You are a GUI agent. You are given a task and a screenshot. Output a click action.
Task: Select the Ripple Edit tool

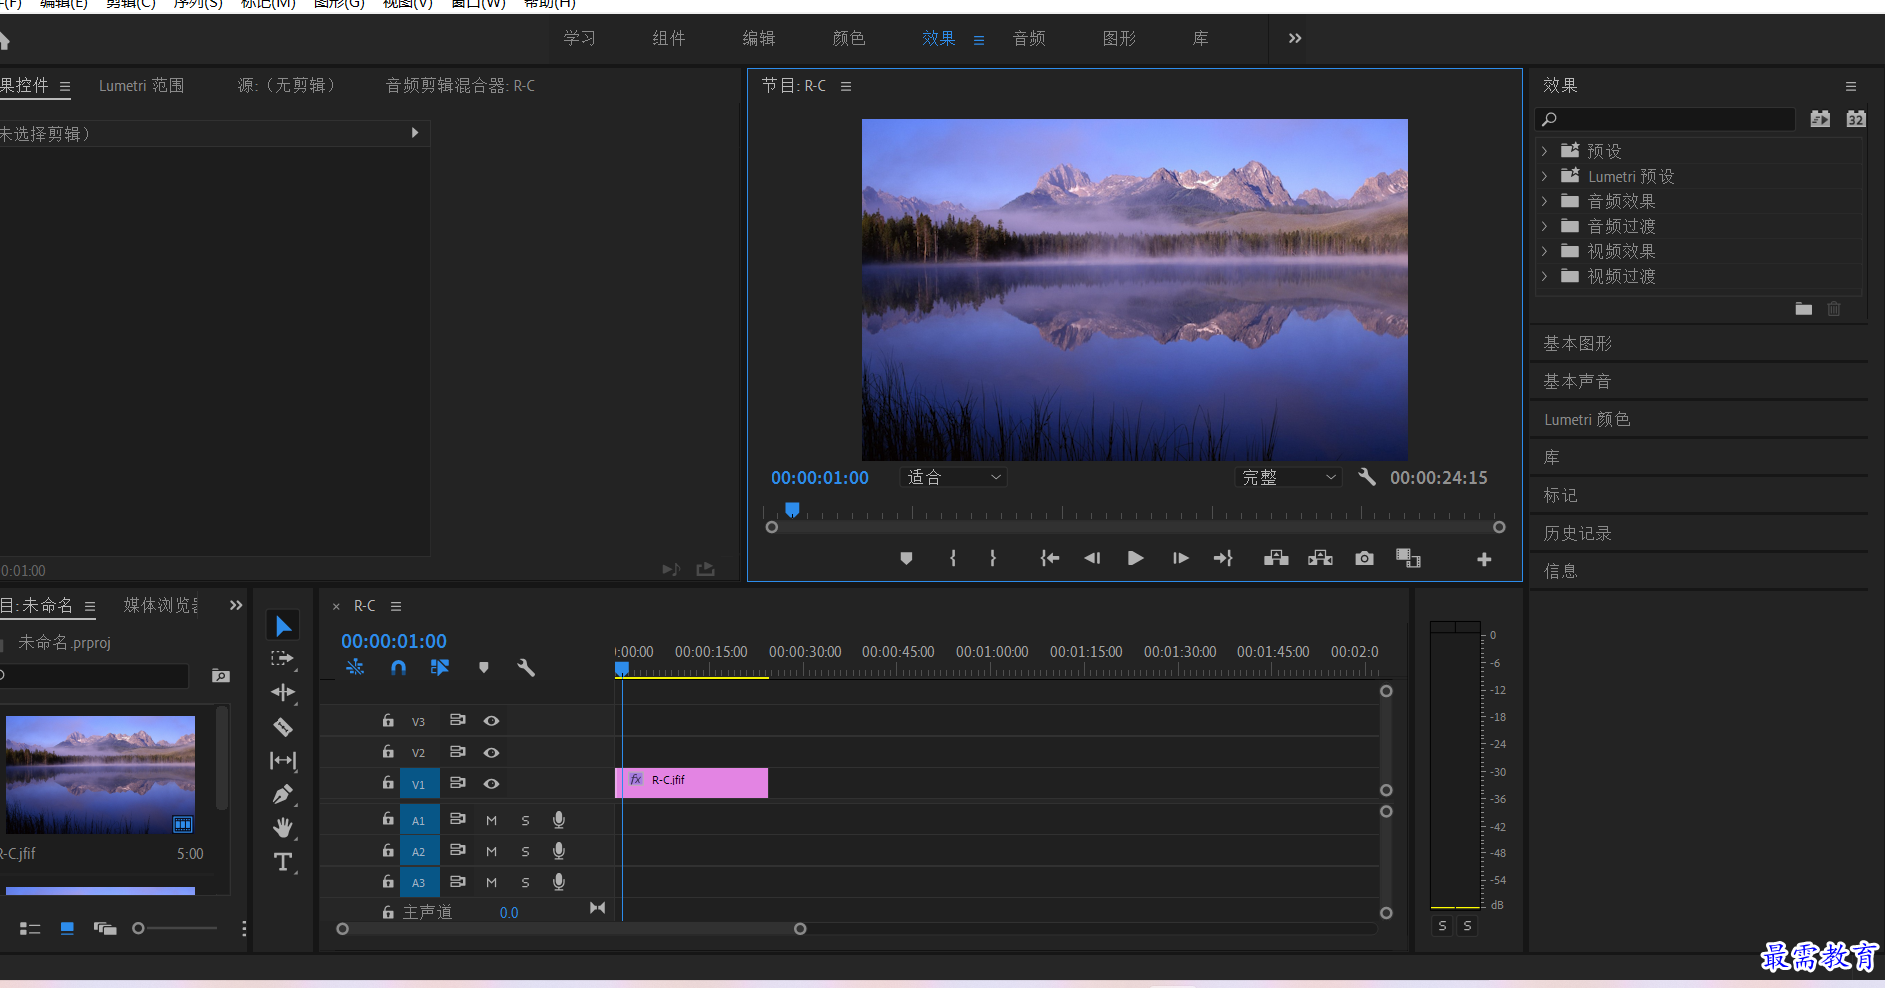[x=283, y=692]
